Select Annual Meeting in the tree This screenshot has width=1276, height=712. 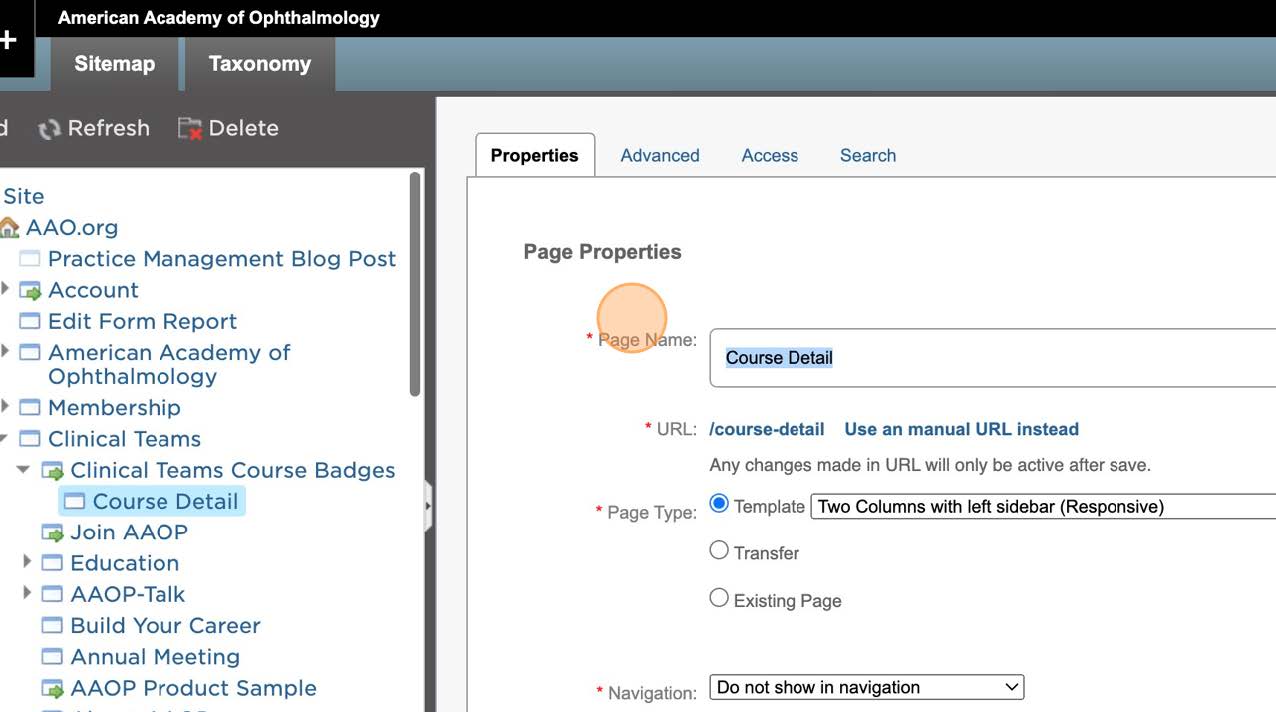(x=155, y=657)
